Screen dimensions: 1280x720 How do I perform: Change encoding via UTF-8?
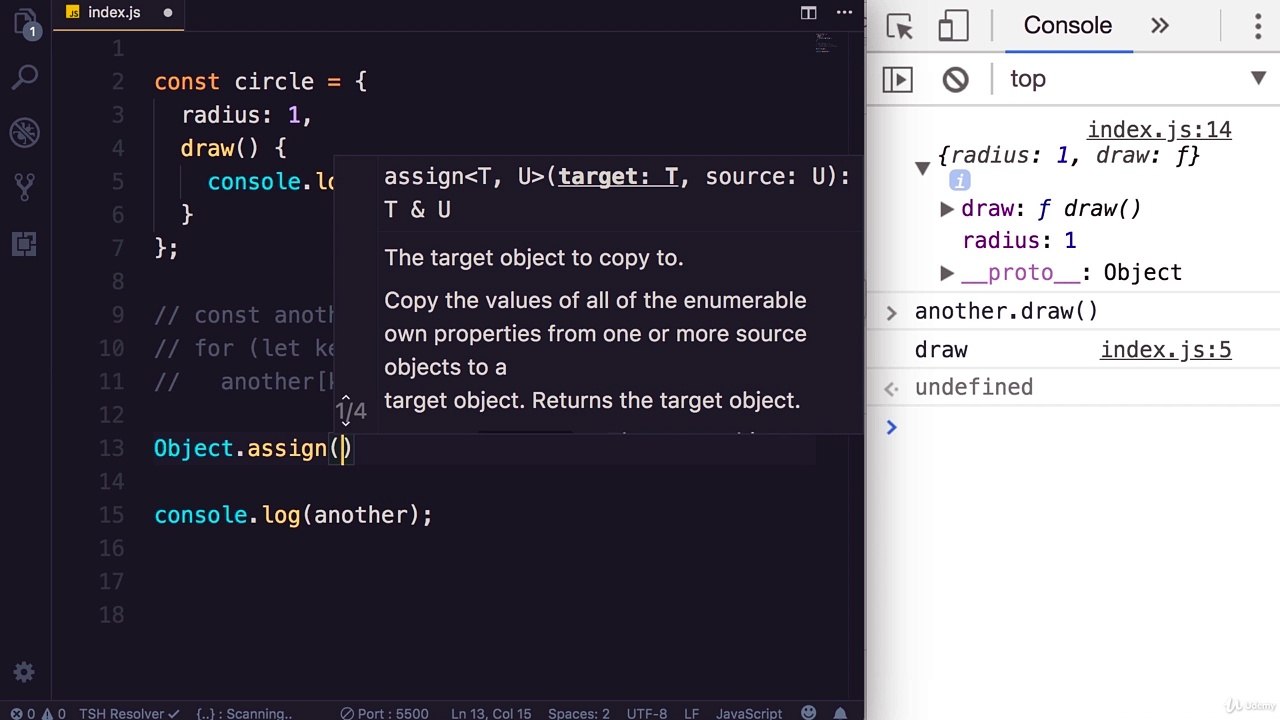click(x=646, y=713)
